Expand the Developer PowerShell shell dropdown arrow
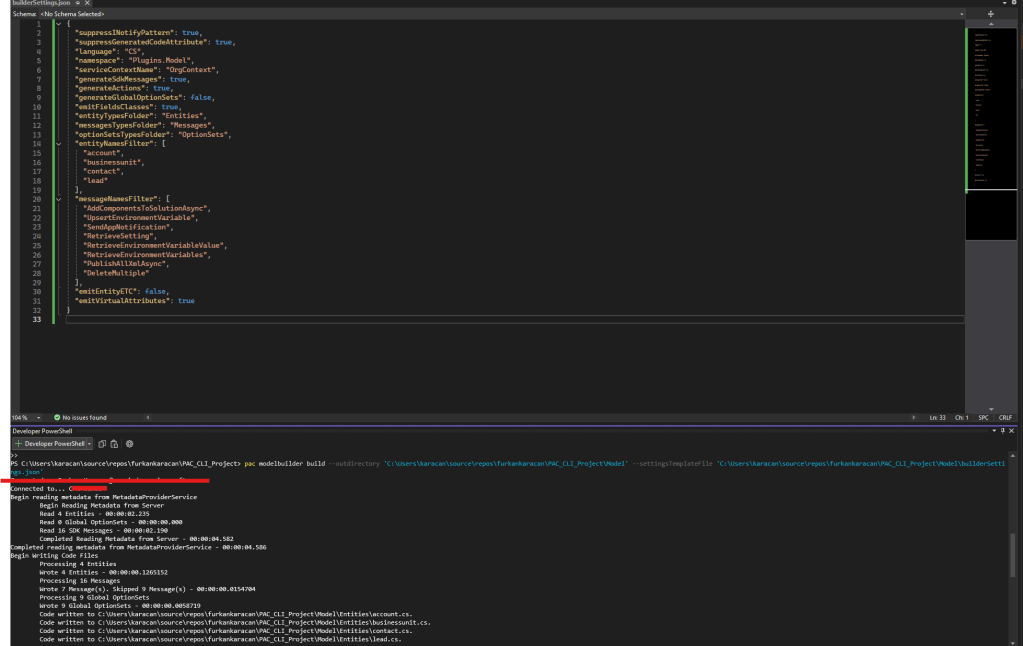Screen dimensions: 1023x646 pyautogui.click(x=90, y=443)
